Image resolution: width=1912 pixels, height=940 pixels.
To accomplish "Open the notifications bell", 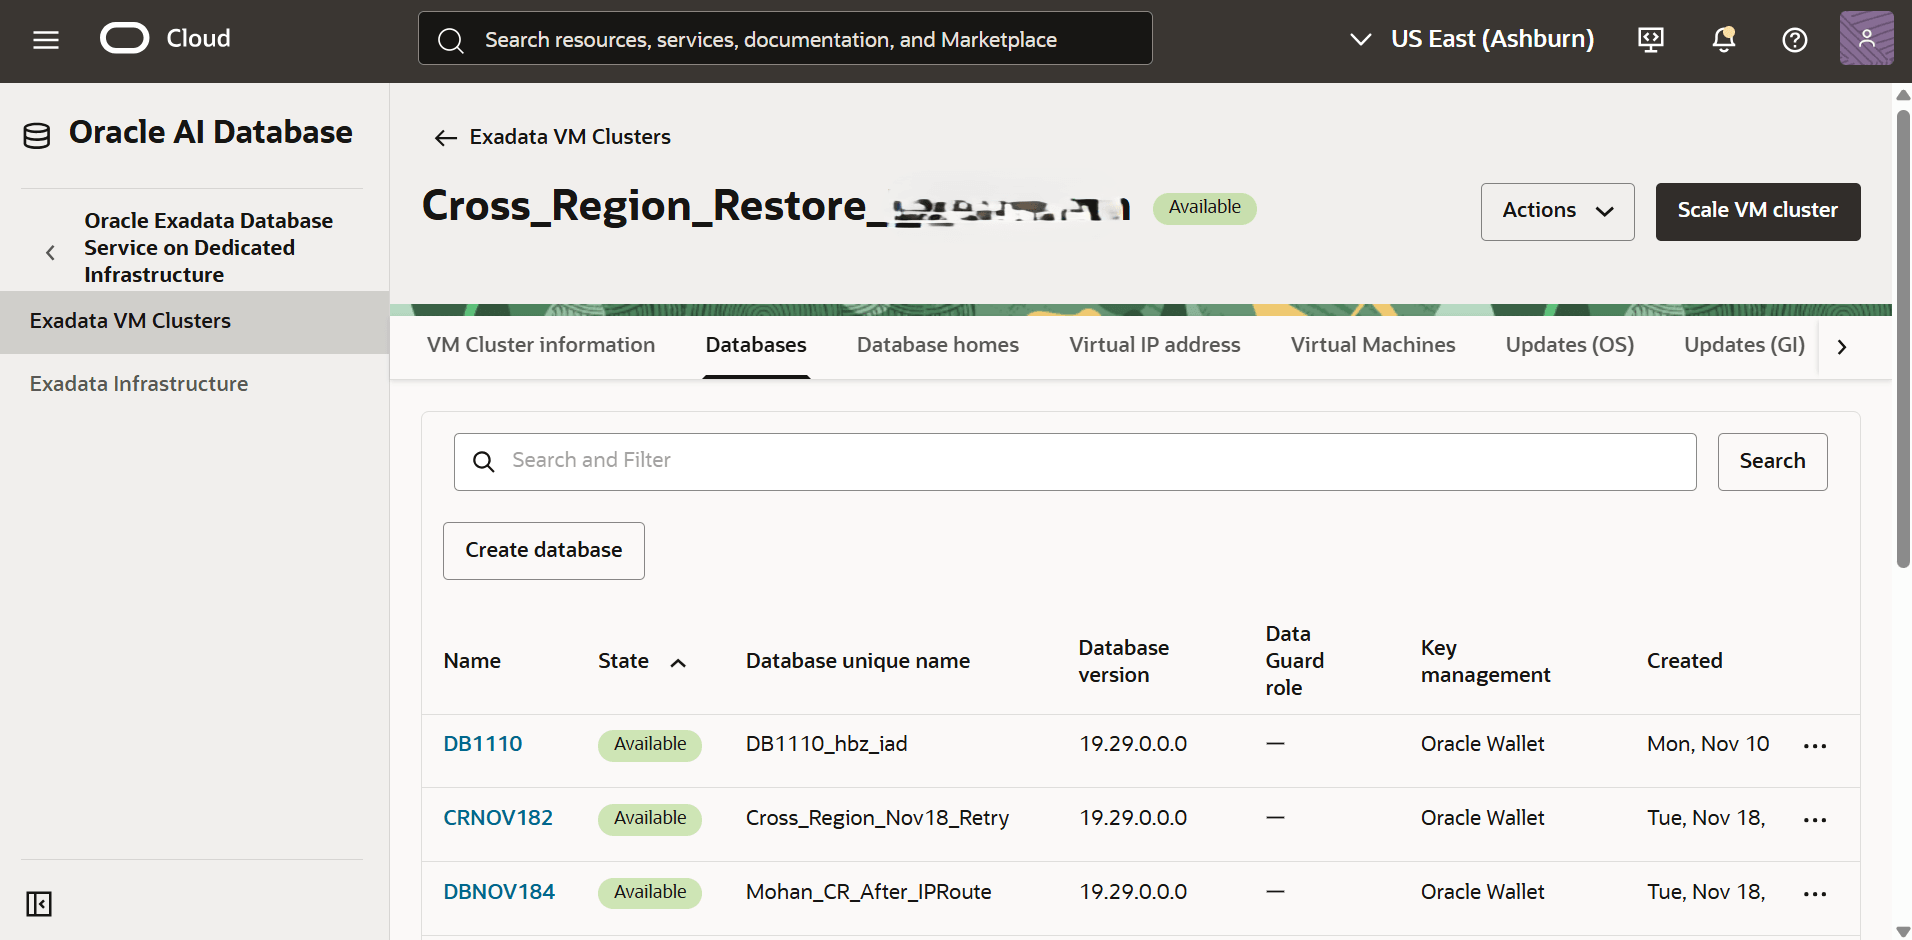I will (x=1723, y=40).
